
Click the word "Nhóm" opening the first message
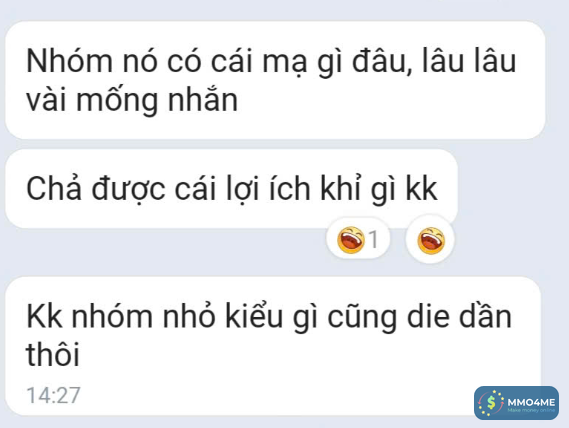coord(69,61)
